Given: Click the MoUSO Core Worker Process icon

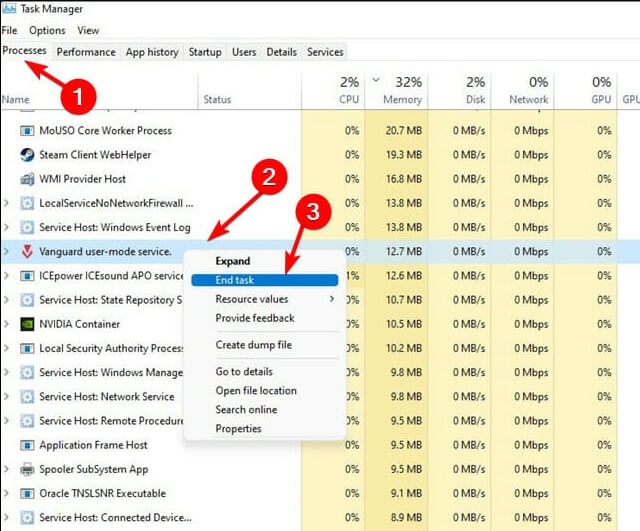Looking at the screenshot, I should (x=28, y=131).
